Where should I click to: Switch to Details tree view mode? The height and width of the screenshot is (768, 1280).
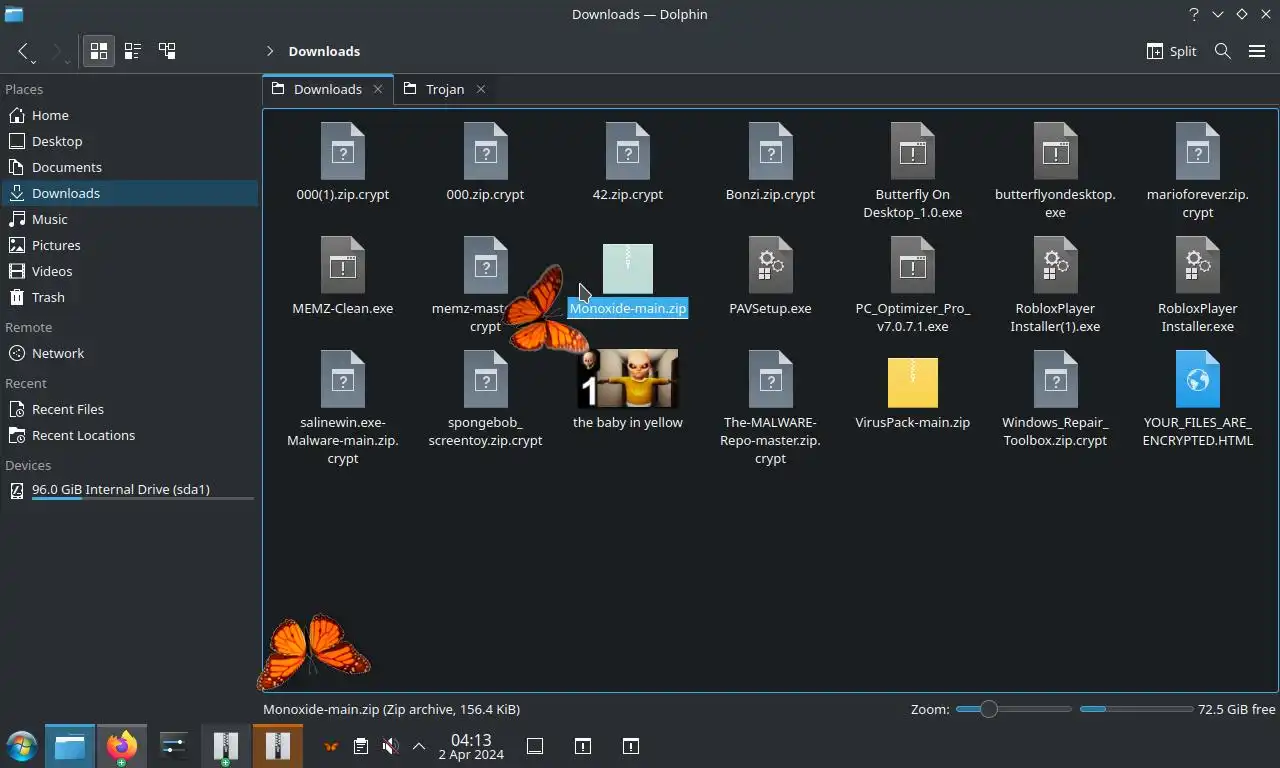click(167, 51)
